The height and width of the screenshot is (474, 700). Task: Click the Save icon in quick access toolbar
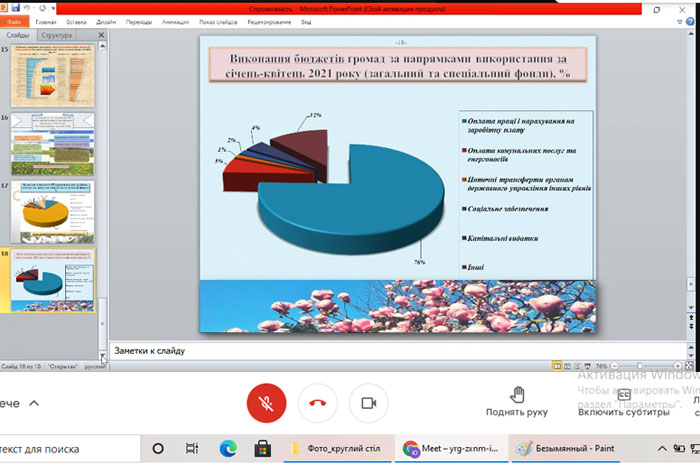16,8
